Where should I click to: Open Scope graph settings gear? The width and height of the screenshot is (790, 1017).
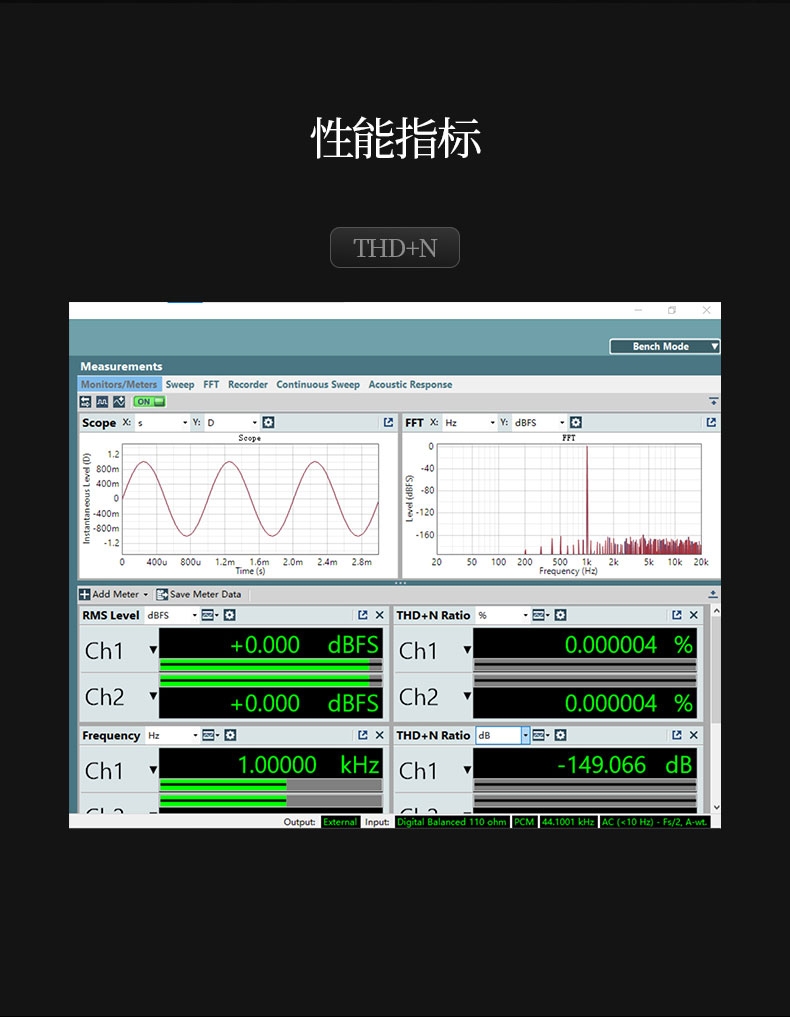tap(268, 423)
